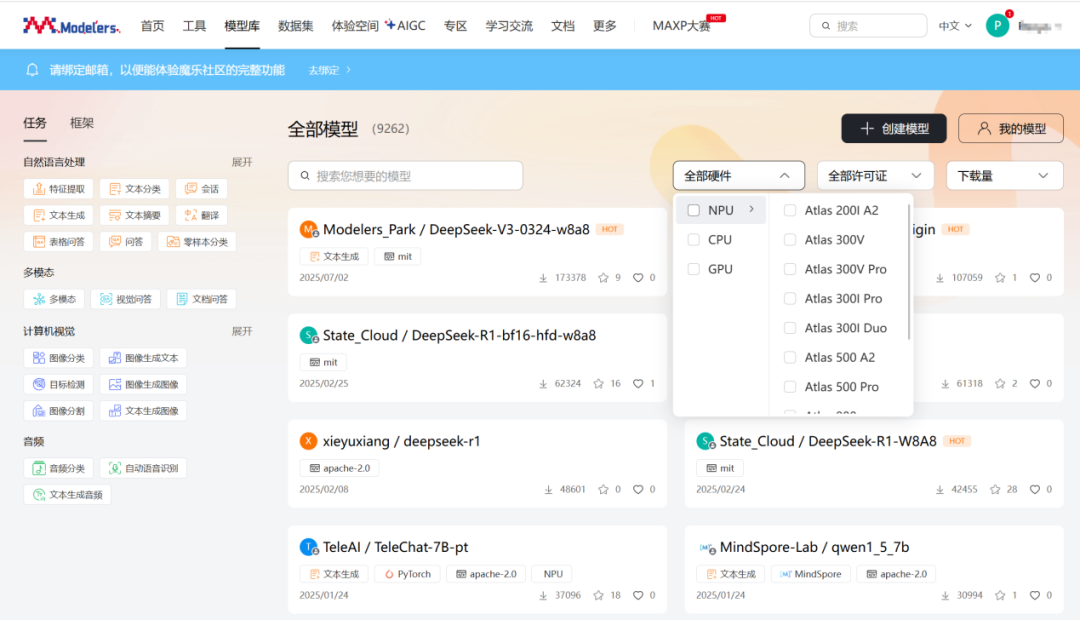Check the CPU hardware checkbox
The image size is (1080, 620).
click(694, 240)
